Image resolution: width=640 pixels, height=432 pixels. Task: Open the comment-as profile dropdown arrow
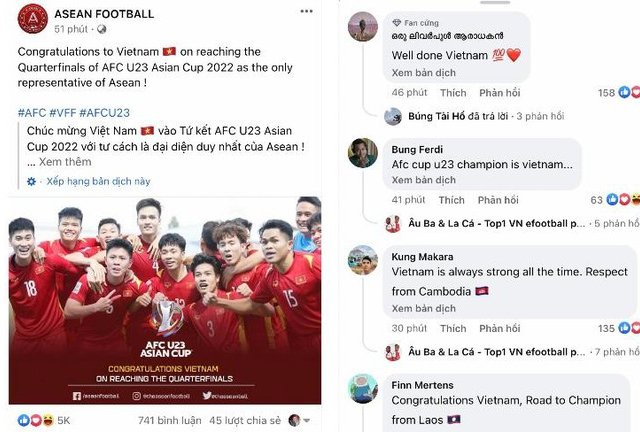tap(307, 421)
